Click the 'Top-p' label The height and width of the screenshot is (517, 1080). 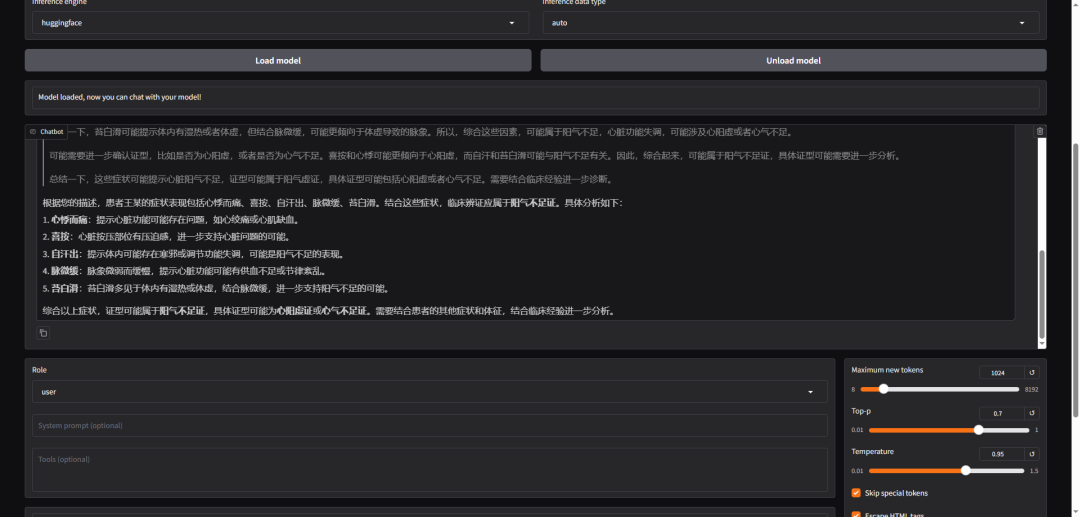(x=861, y=411)
